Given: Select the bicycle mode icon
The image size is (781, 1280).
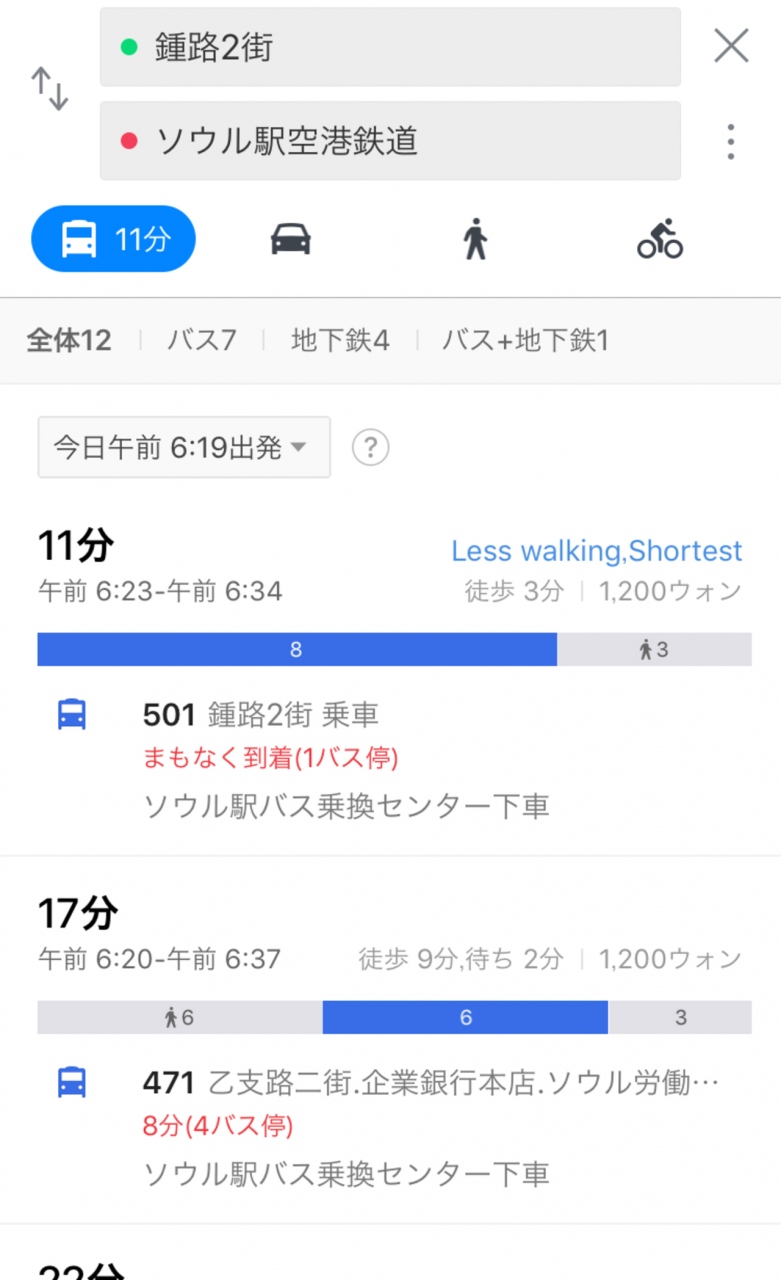Looking at the screenshot, I should (660, 240).
